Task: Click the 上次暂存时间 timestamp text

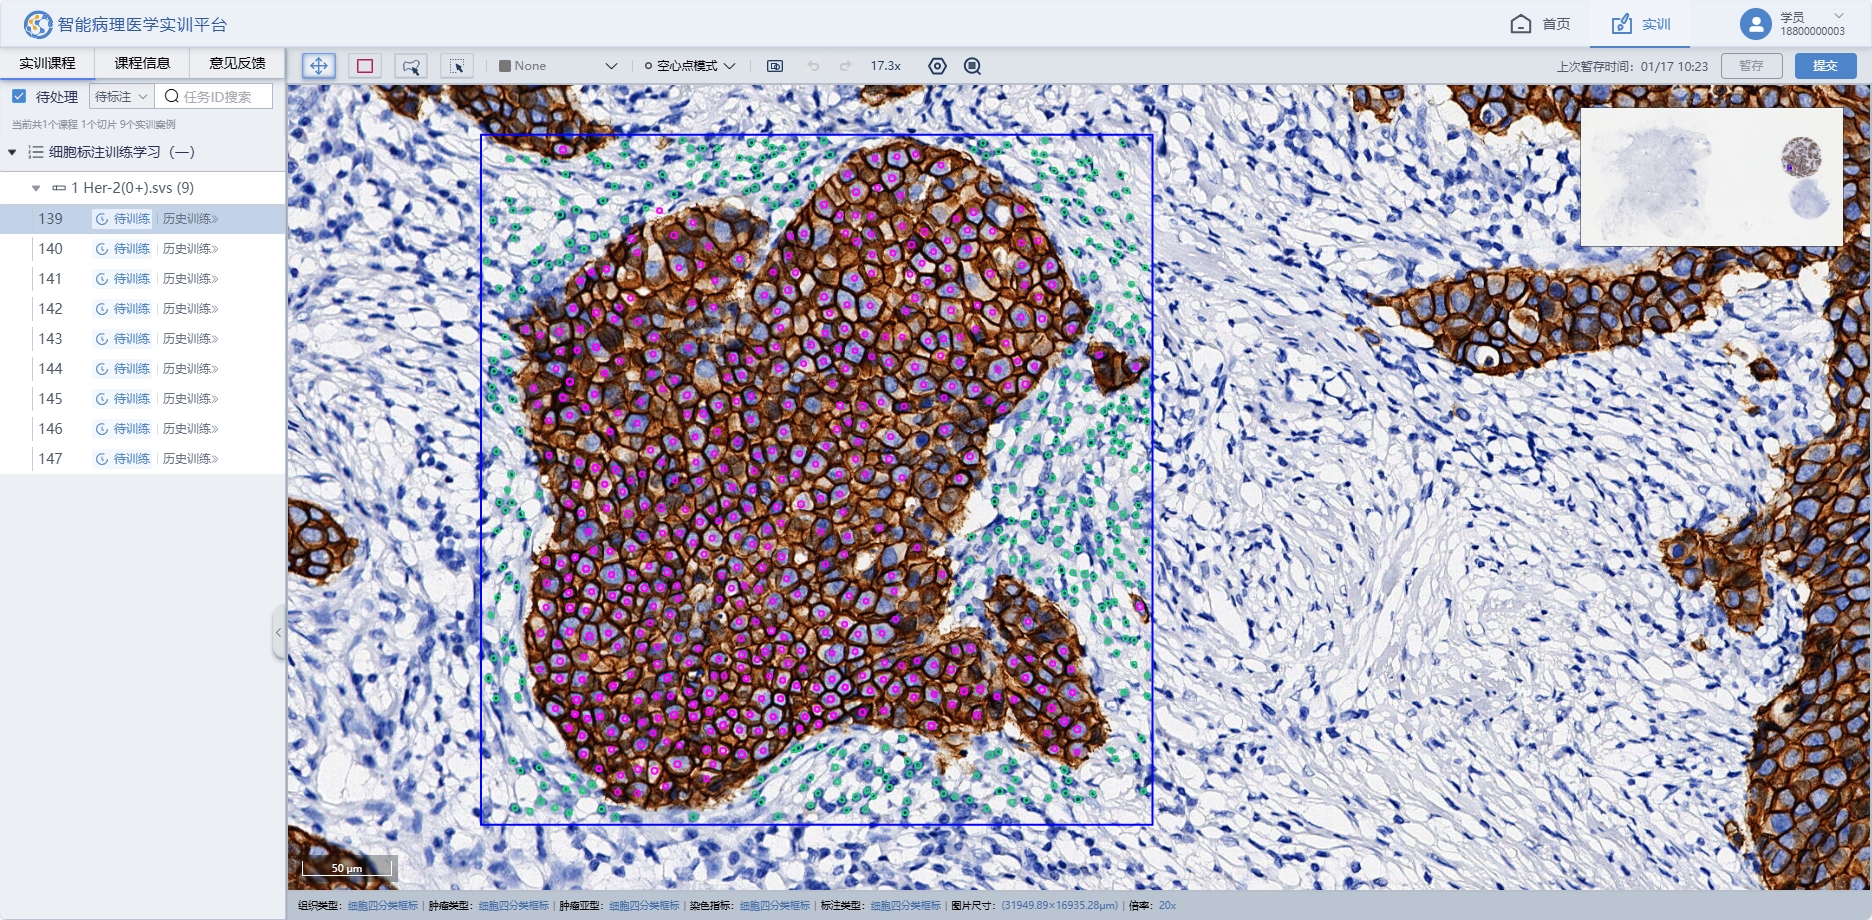Action: pyautogui.click(x=1632, y=67)
